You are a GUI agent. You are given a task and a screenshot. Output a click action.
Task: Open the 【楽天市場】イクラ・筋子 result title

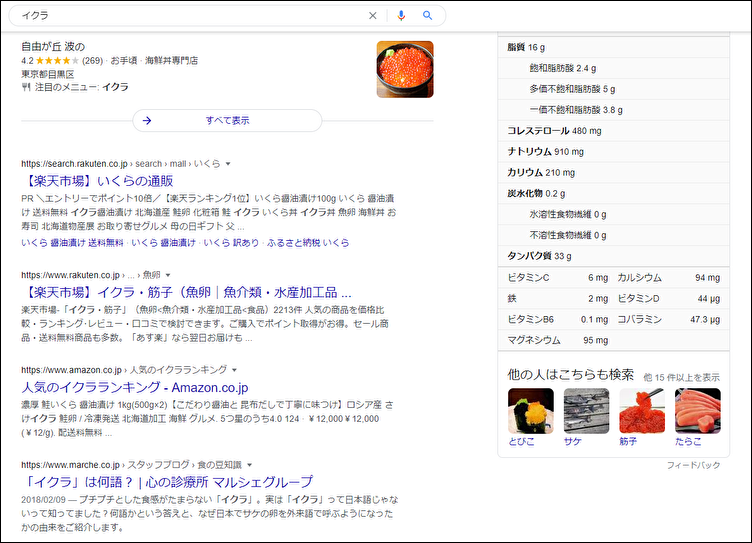(187, 292)
